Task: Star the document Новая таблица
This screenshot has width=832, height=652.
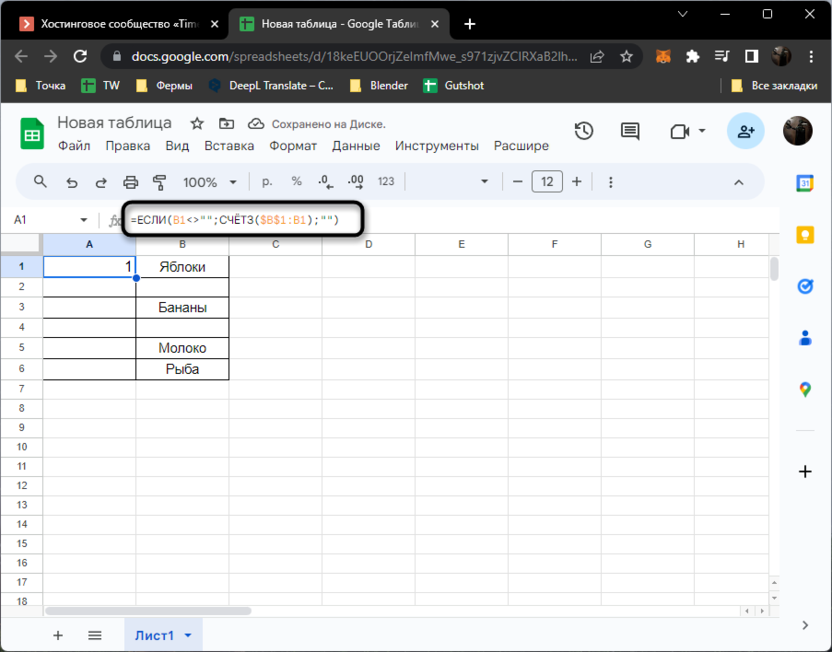Action: 197,123
